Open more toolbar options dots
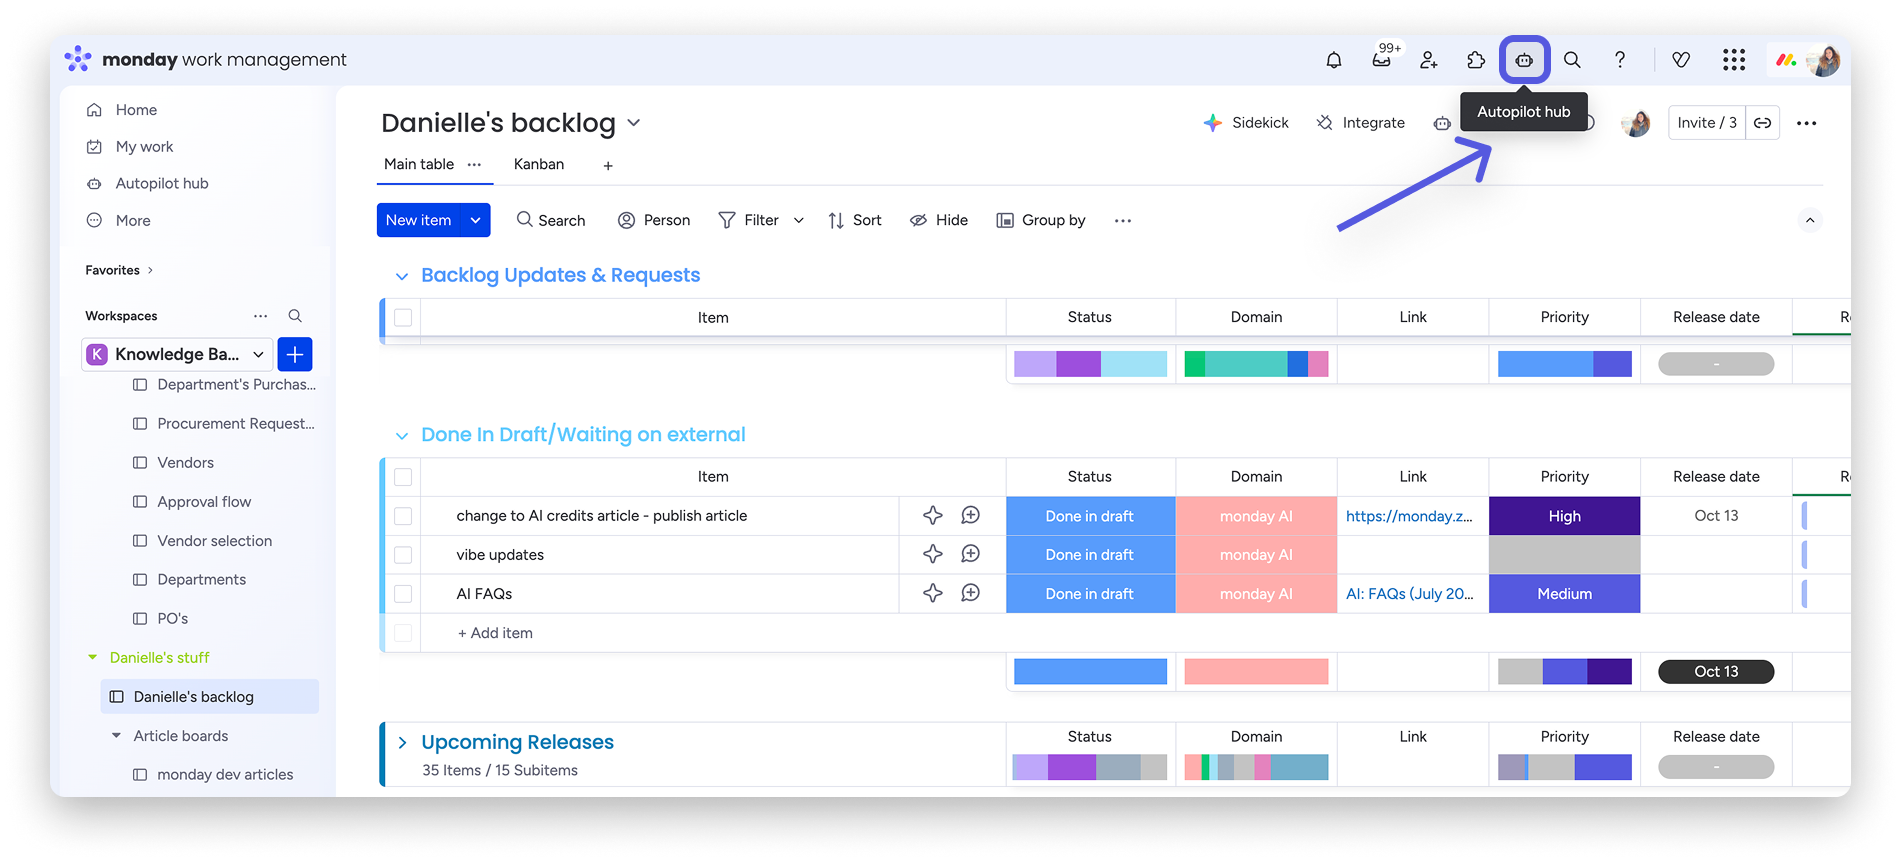The image size is (1901, 862). click(1123, 220)
